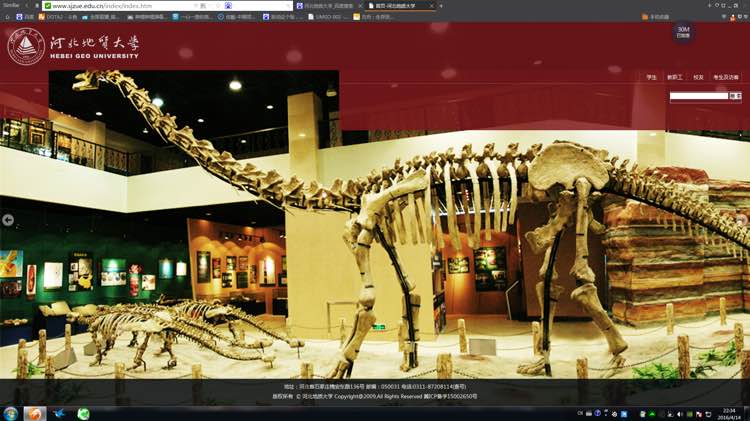Open the 校友 (alumni) nav link
750x421 pixels.
click(x=698, y=78)
